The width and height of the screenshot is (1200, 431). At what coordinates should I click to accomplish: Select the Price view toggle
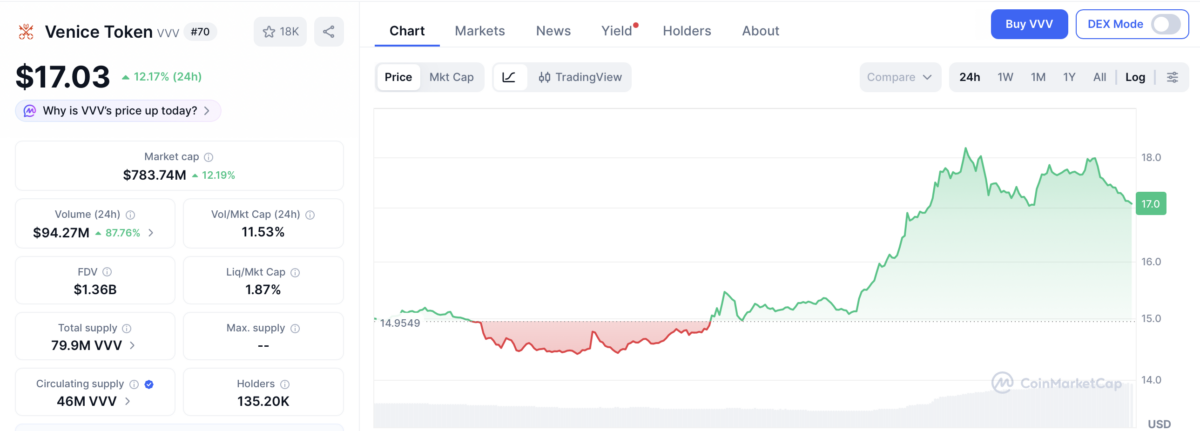[398, 77]
